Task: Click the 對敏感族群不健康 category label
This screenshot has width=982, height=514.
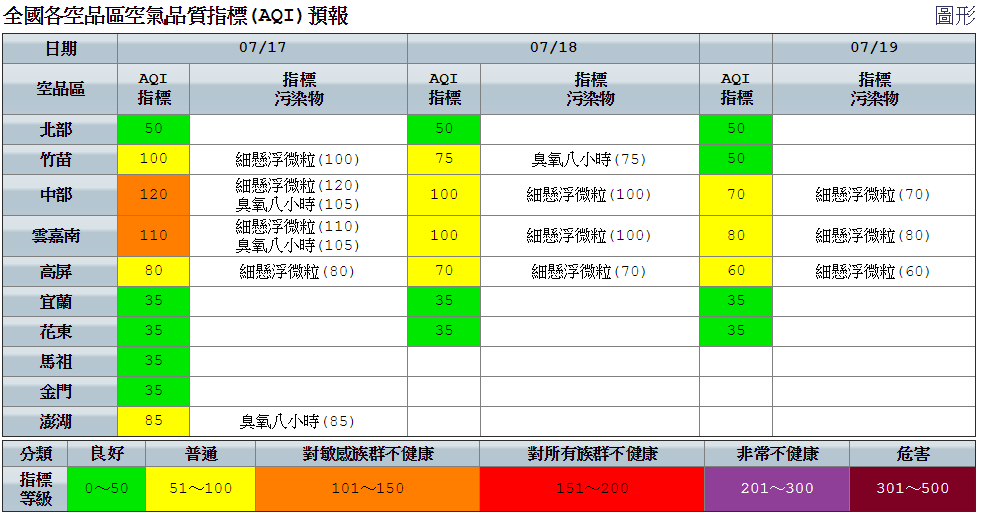Action: click(x=368, y=454)
